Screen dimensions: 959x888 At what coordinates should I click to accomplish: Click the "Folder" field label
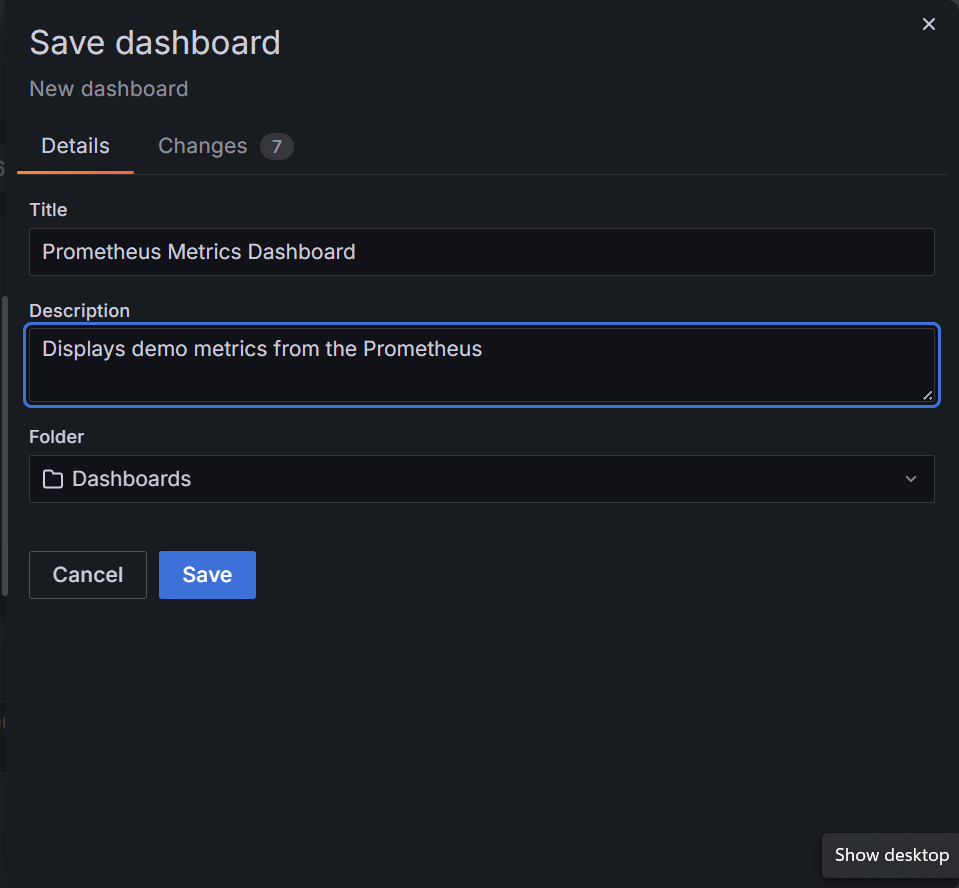click(x=57, y=437)
